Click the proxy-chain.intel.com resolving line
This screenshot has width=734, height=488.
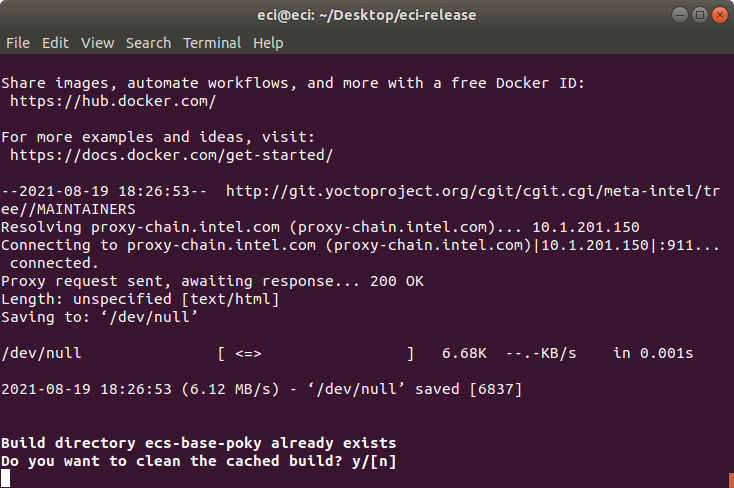[x=320, y=227]
